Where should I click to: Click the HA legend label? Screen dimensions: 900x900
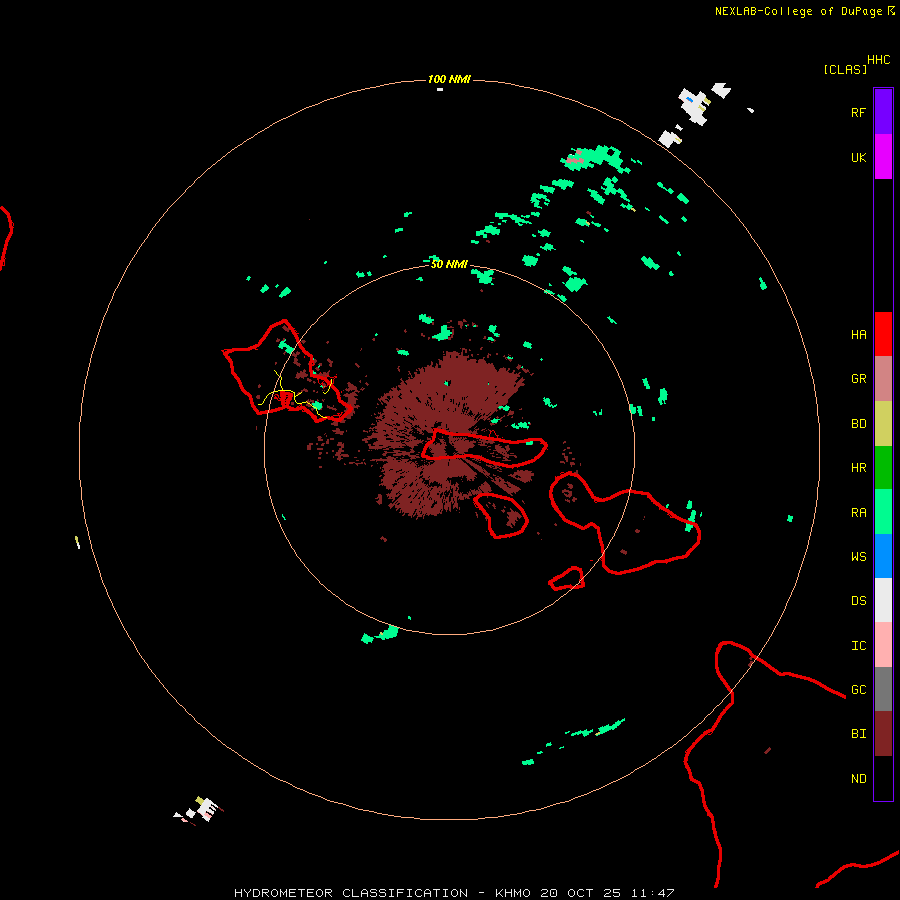[858, 334]
